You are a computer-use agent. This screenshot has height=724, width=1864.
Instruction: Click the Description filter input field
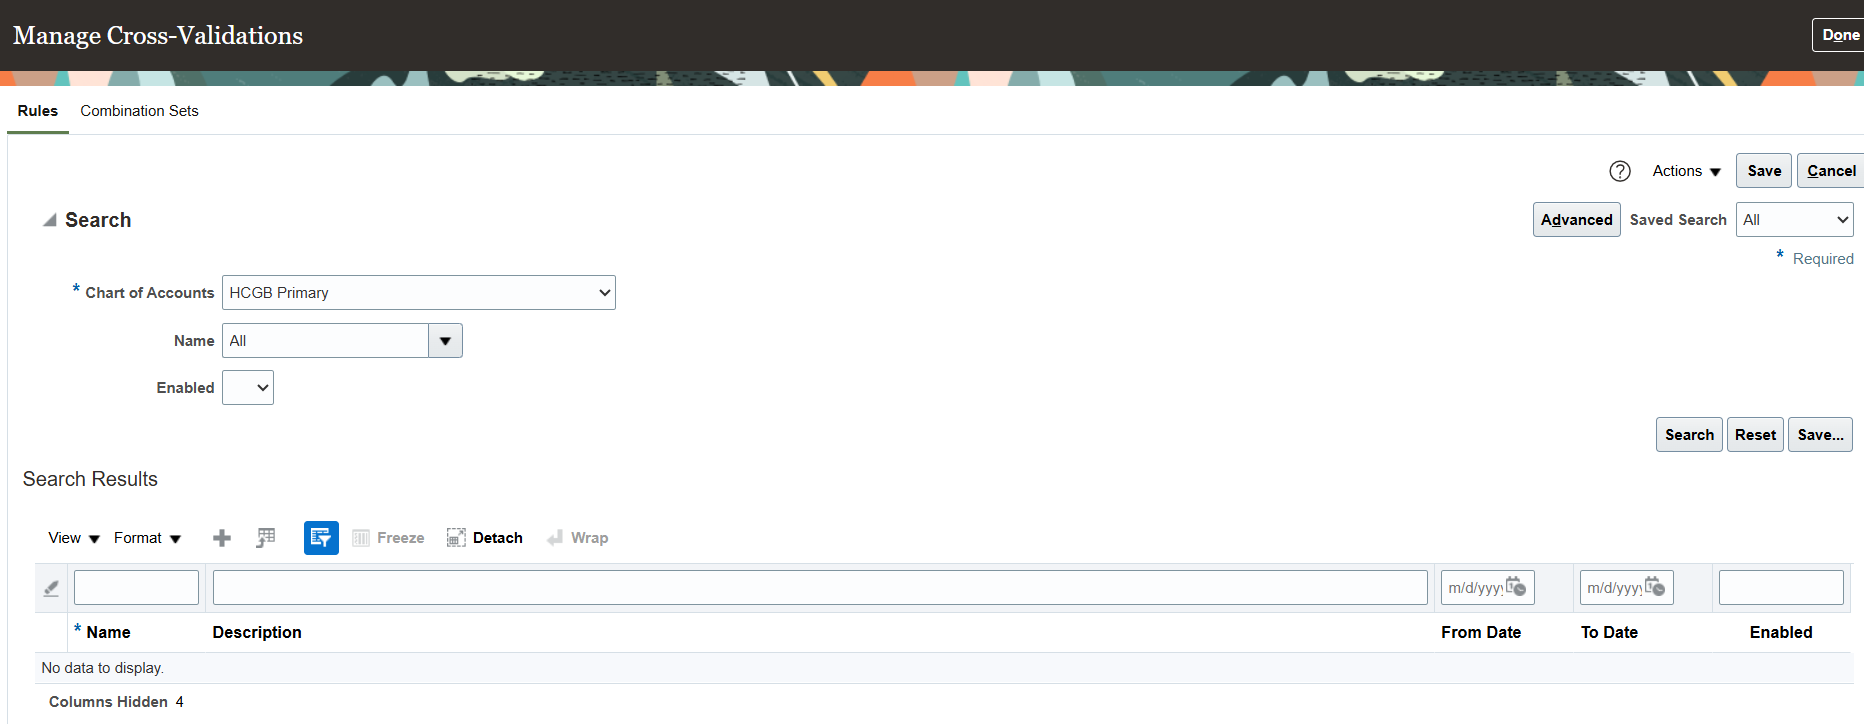820,588
